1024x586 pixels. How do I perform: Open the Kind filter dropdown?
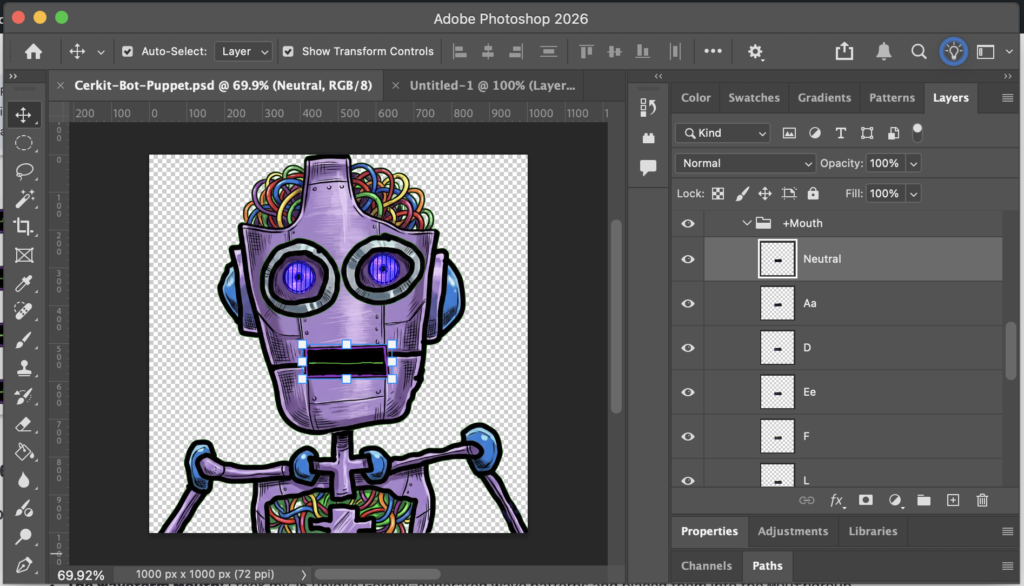click(722, 132)
